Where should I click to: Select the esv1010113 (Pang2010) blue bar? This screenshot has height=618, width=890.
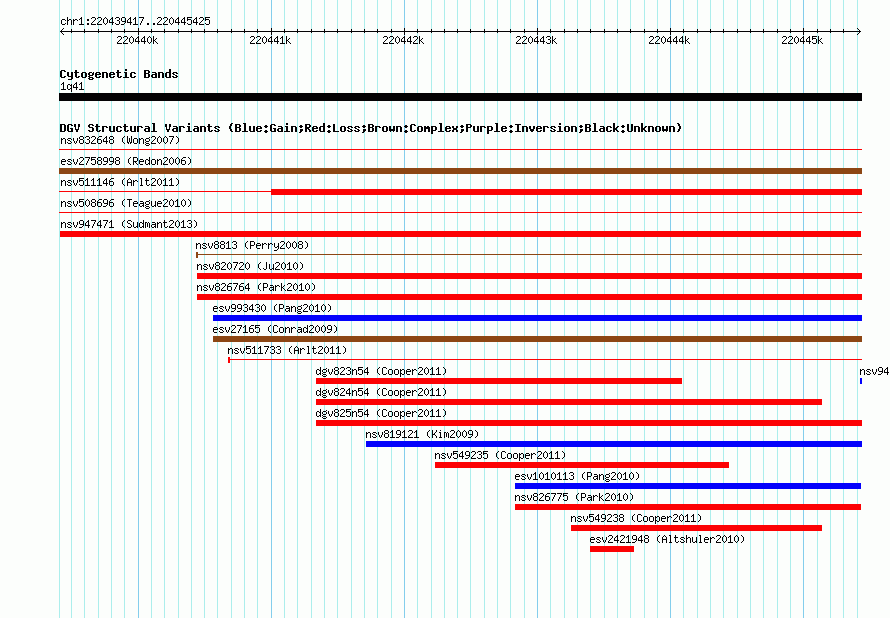(688, 486)
